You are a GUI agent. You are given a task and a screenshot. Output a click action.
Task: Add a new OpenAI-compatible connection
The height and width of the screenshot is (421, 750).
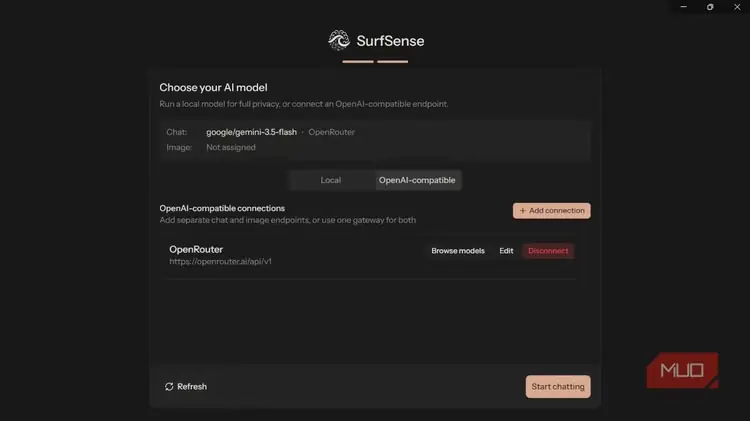[x=551, y=210]
